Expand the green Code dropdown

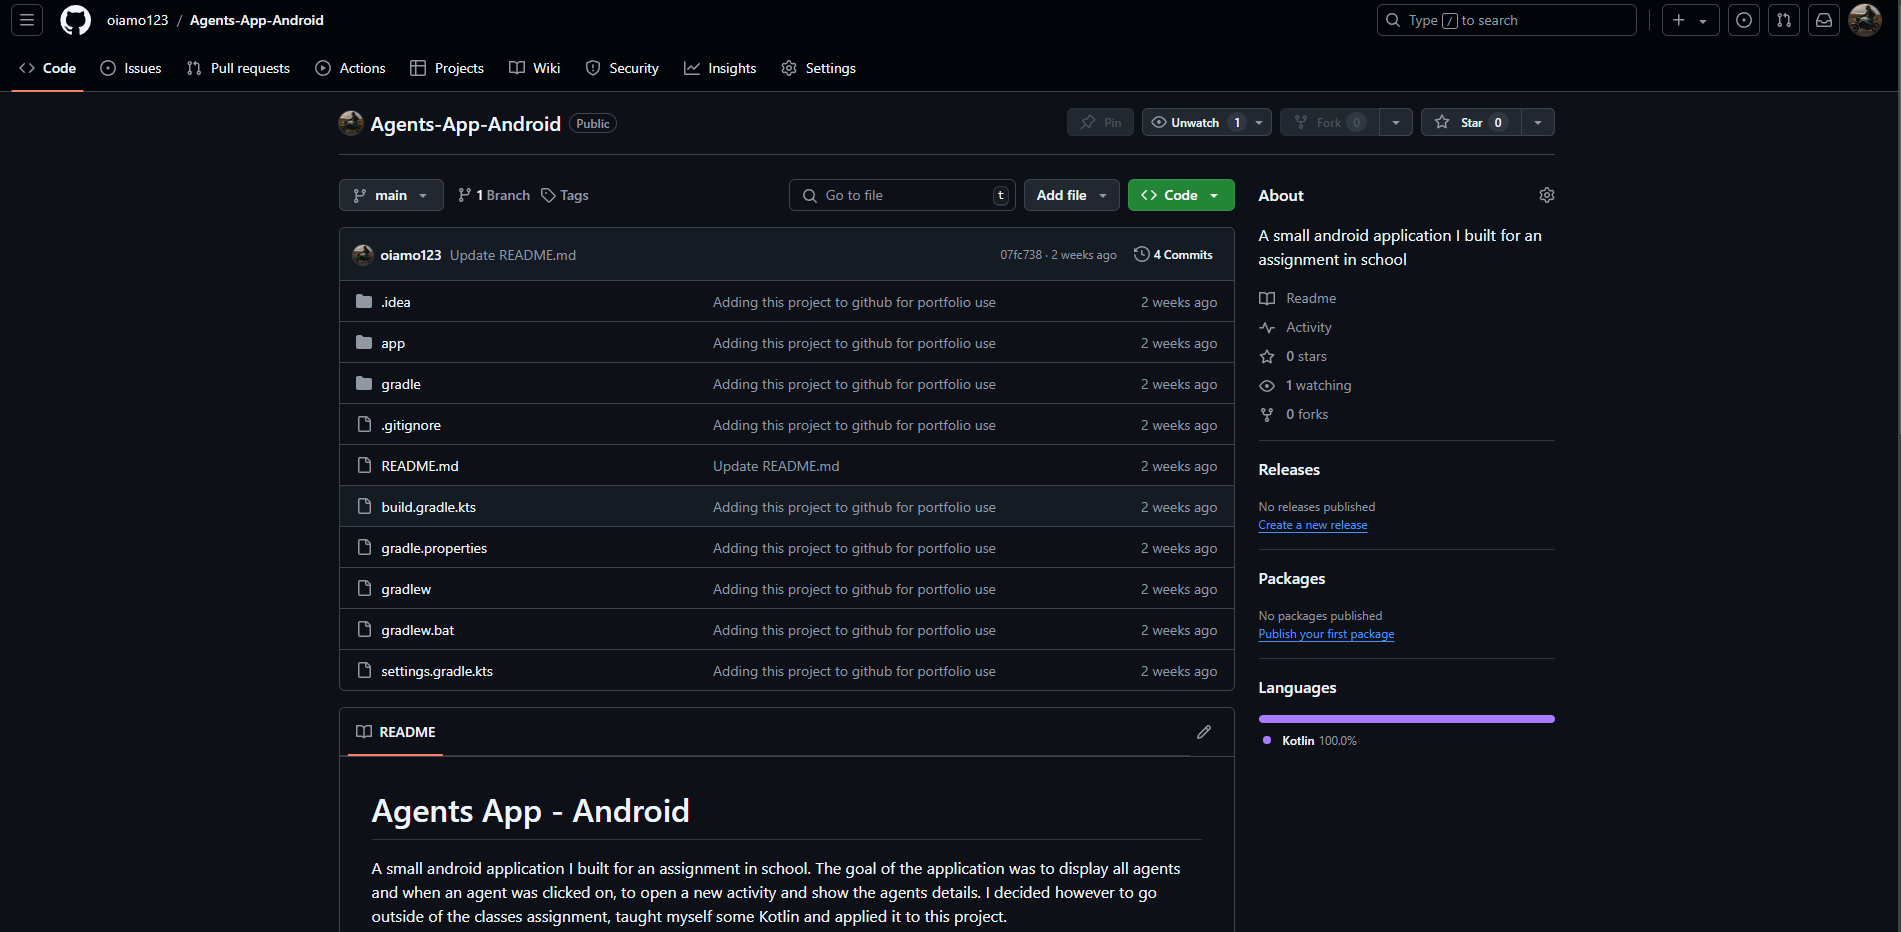tap(1180, 195)
